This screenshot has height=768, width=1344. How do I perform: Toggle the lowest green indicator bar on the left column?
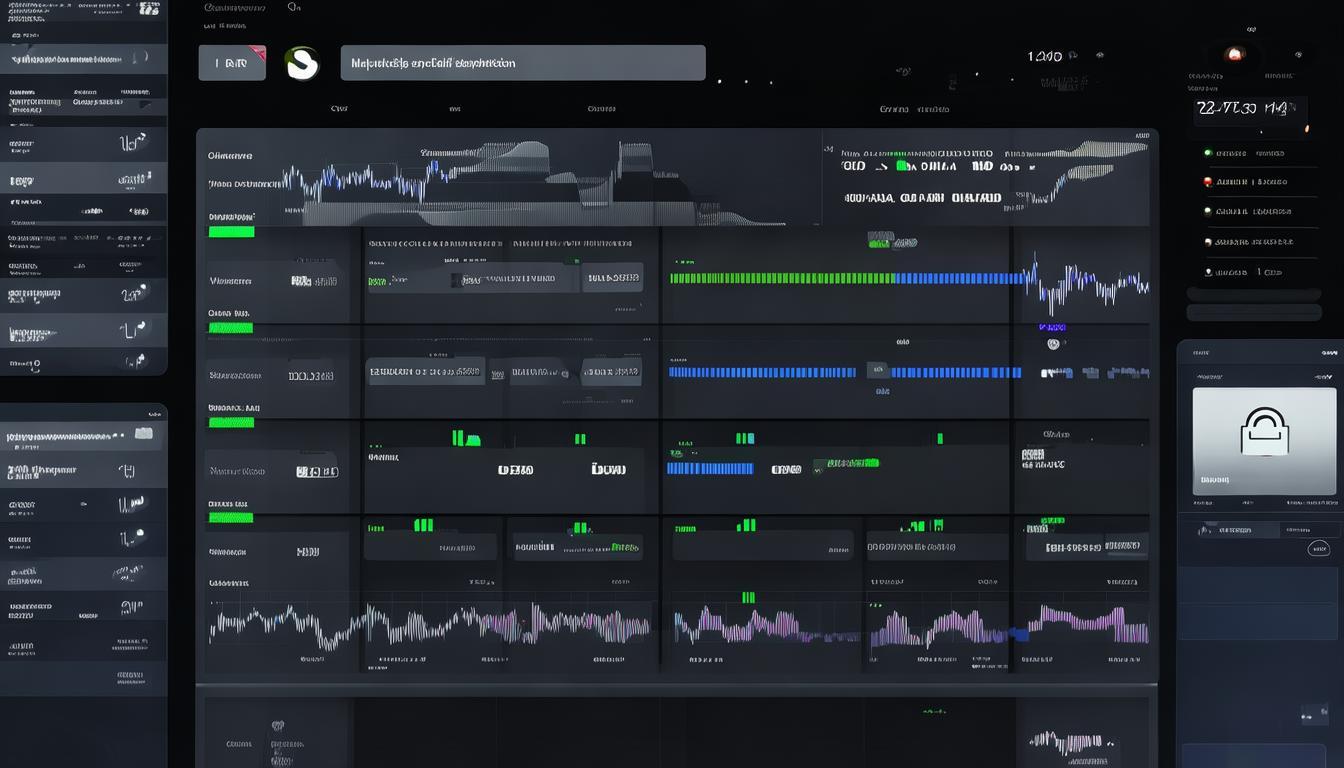point(231,517)
